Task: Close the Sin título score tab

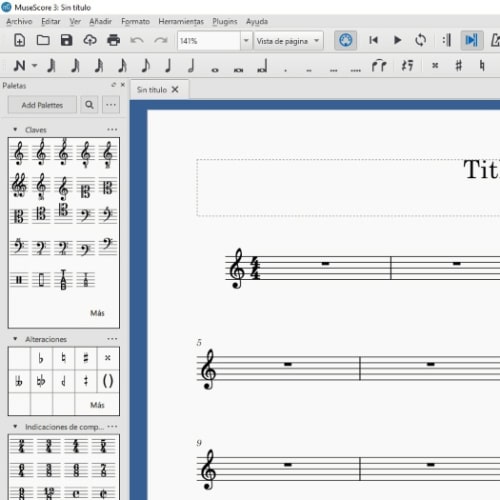Action: [x=175, y=89]
